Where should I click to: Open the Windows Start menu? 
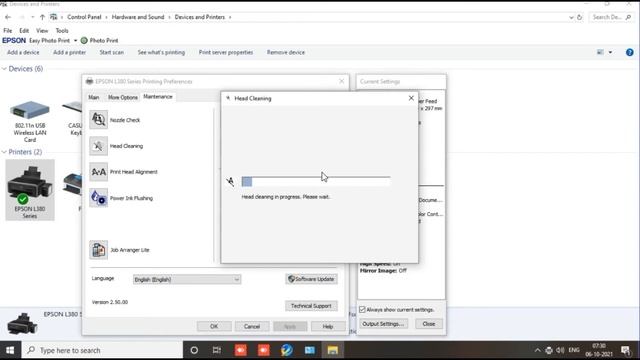click(10, 350)
